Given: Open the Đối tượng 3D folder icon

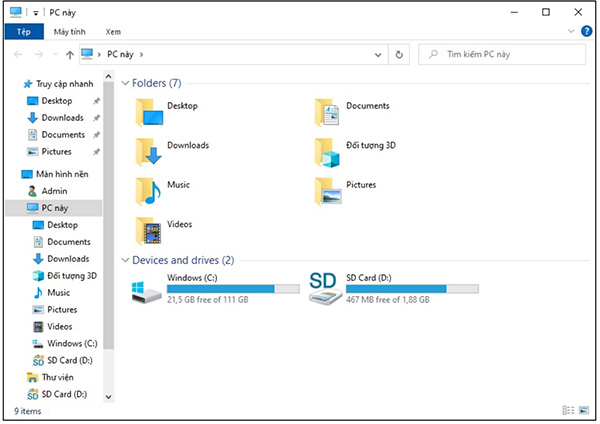Looking at the screenshot, I should pyautogui.click(x=327, y=152).
